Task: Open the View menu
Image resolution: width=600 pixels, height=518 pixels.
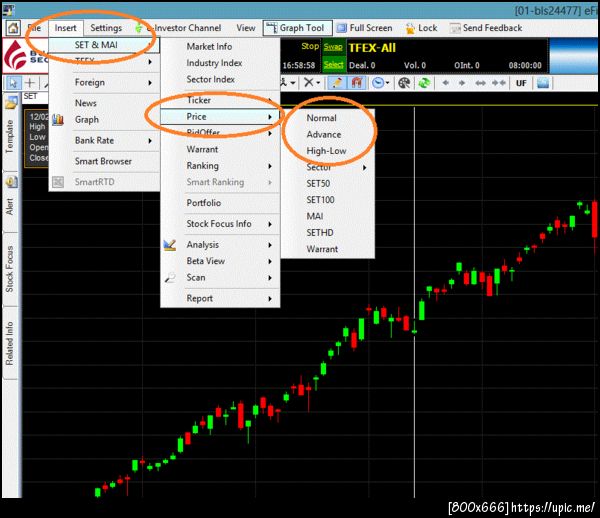Action: click(x=246, y=28)
